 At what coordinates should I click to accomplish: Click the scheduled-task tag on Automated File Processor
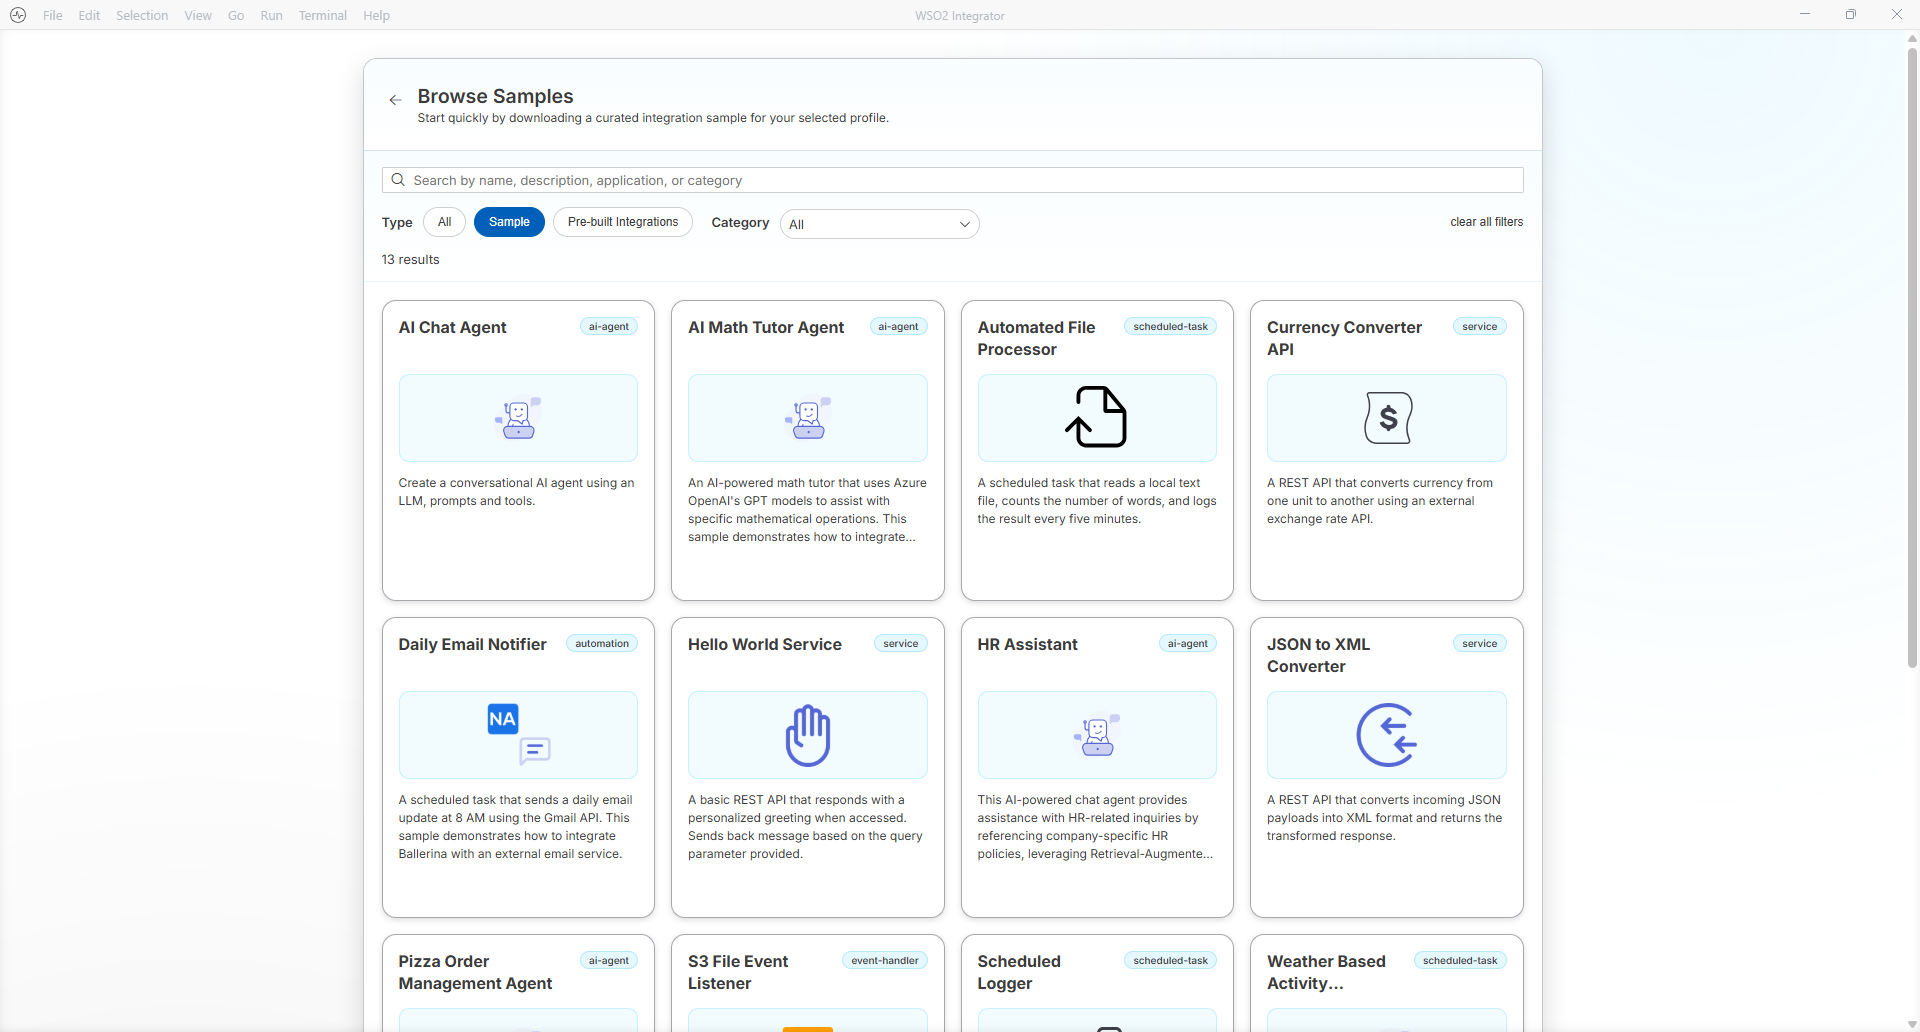click(x=1171, y=327)
